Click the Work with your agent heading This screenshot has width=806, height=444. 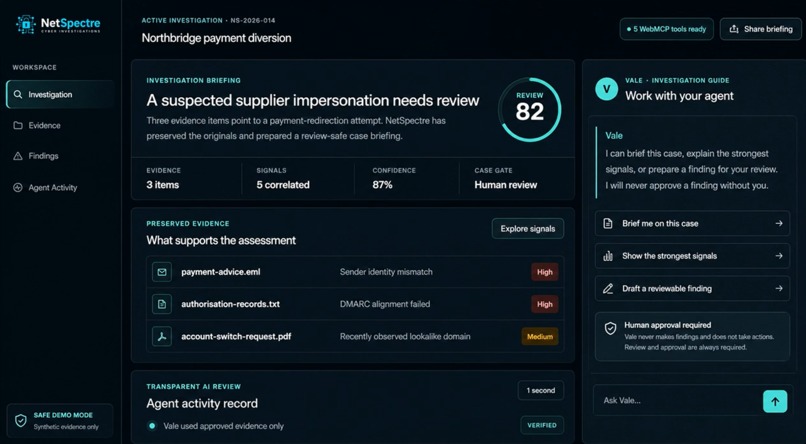pos(679,96)
